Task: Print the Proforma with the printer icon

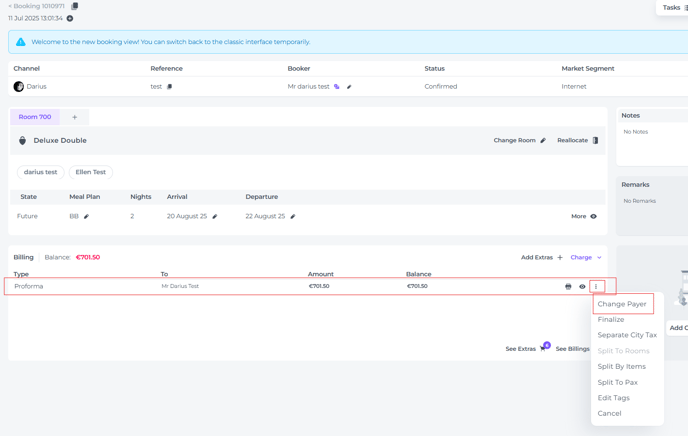Action: click(568, 286)
